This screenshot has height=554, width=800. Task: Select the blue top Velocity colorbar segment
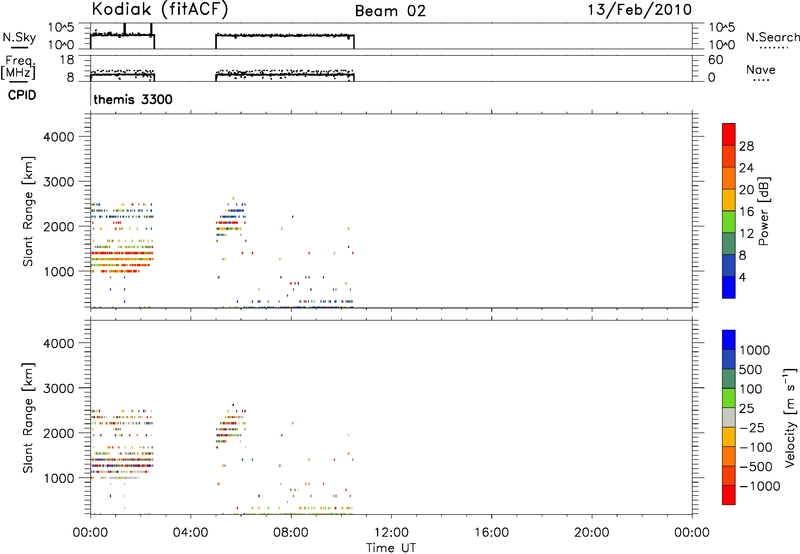coord(729,340)
